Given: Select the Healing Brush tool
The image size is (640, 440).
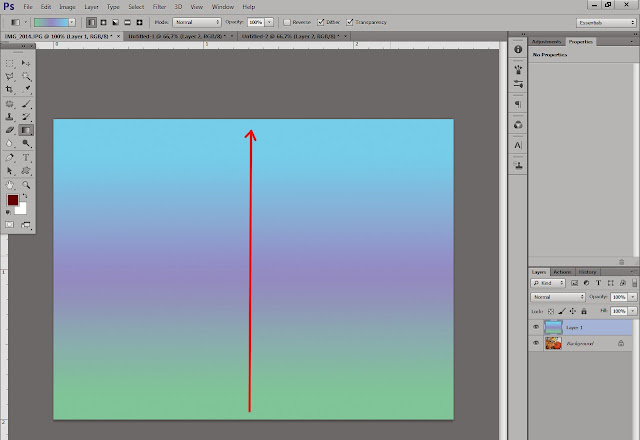Looking at the screenshot, I should (9, 104).
